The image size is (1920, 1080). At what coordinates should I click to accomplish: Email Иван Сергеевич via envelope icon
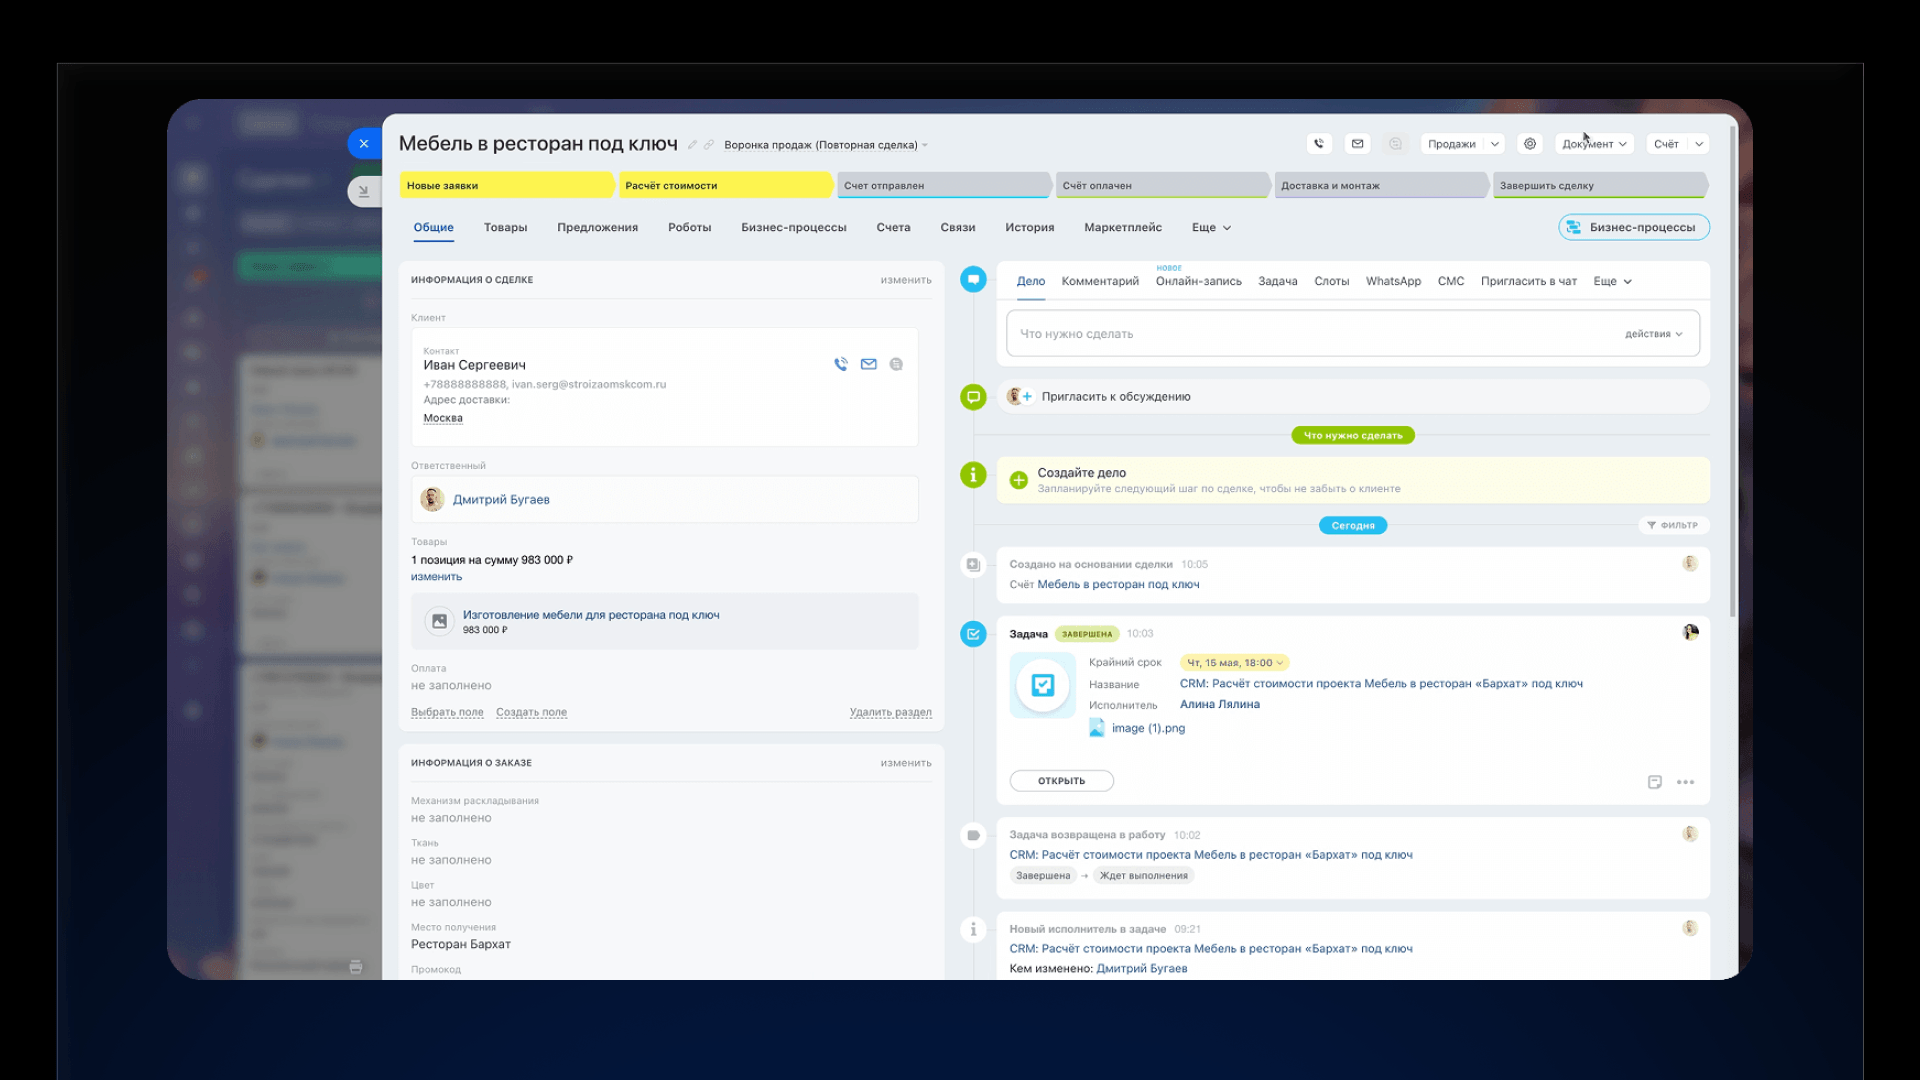pyautogui.click(x=869, y=364)
